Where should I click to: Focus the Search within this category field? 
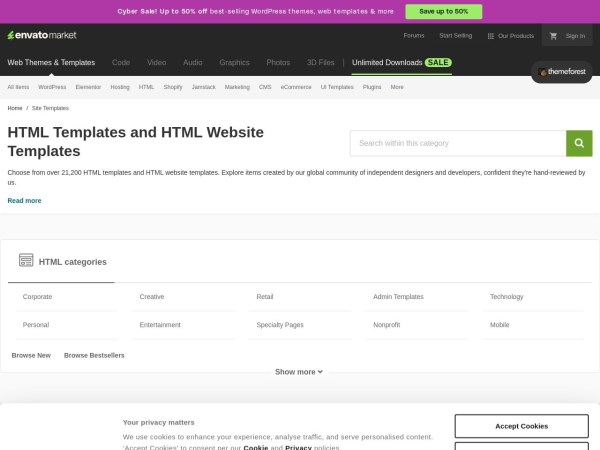click(457, 143)
